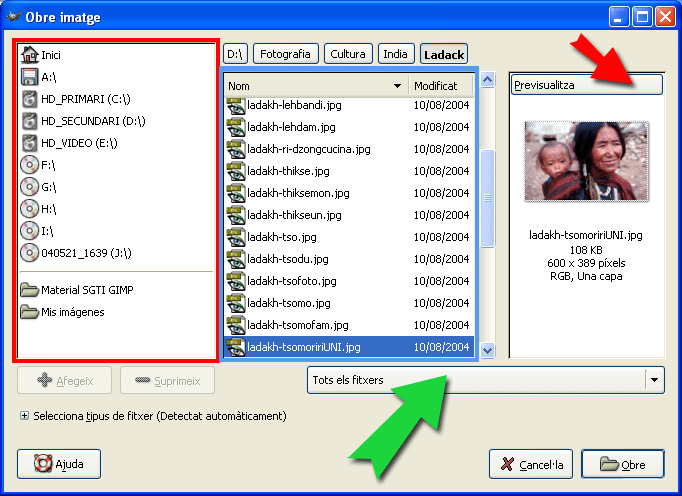This screenshot has height=496, width=682.
Task: Click the floppy drive A:\ icon
Action: click(x=30, y=77)
